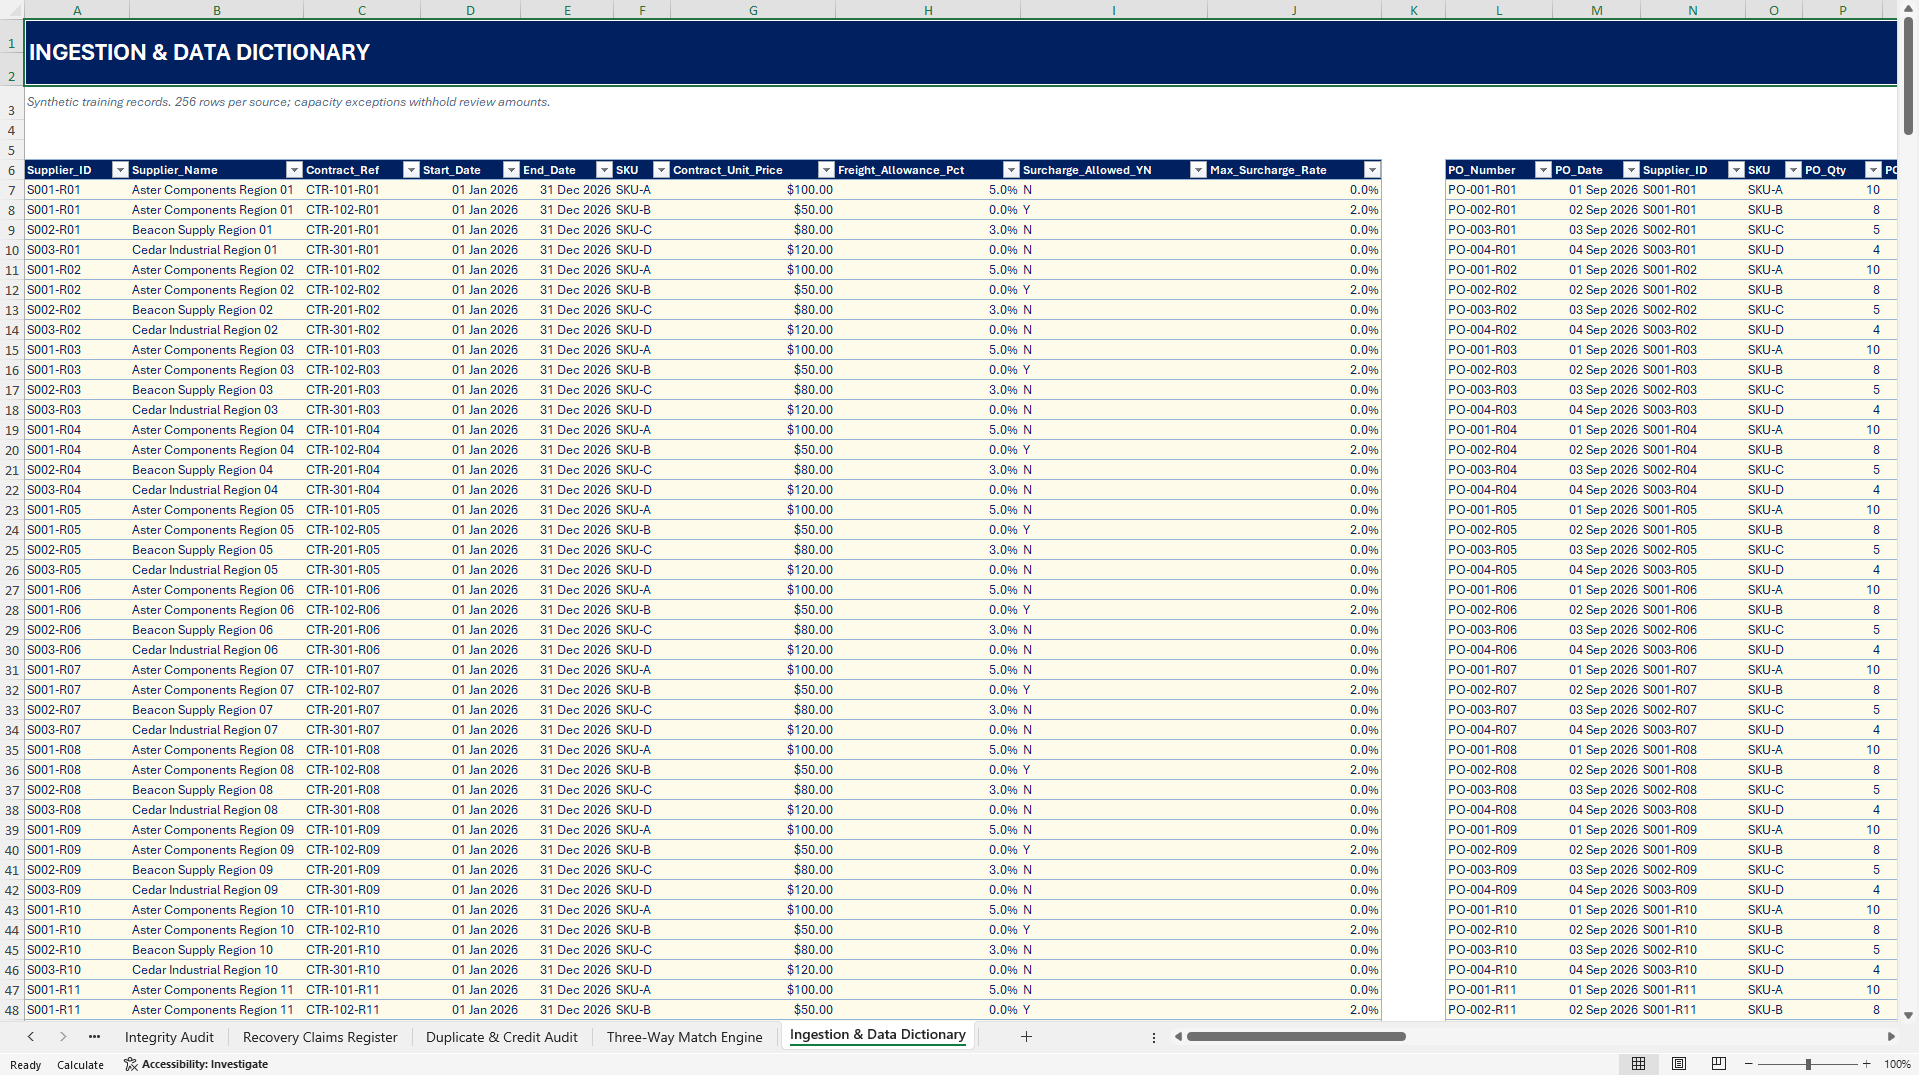
Task: Open the End_Date filter dropdown
Action: click(604, 170)
